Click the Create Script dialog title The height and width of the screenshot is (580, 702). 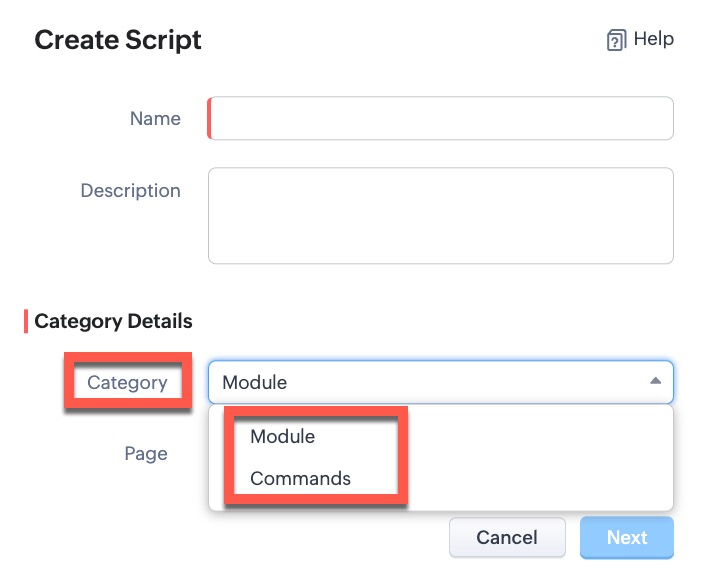118,40
